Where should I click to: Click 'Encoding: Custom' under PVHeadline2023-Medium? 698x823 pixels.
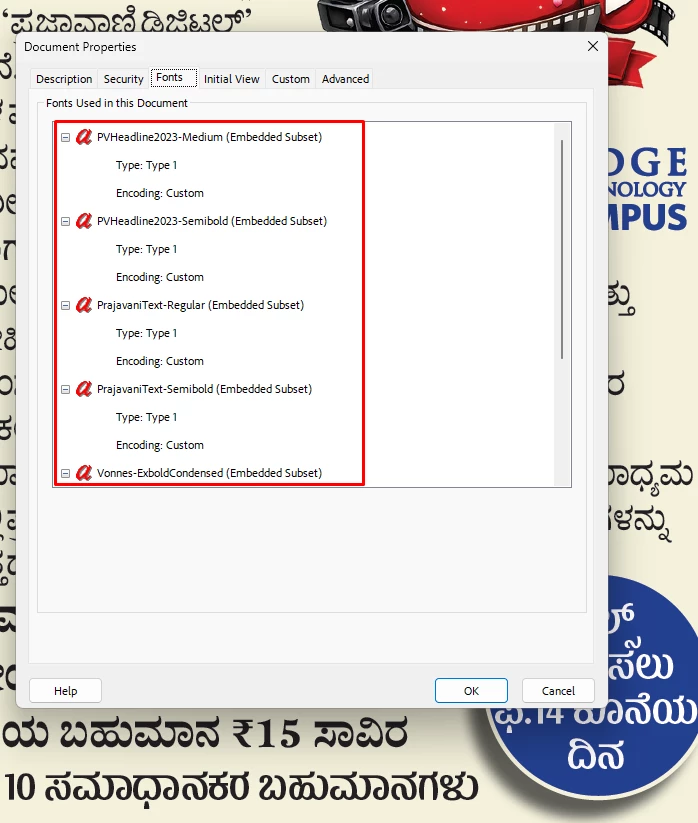(x=160, y=193)
